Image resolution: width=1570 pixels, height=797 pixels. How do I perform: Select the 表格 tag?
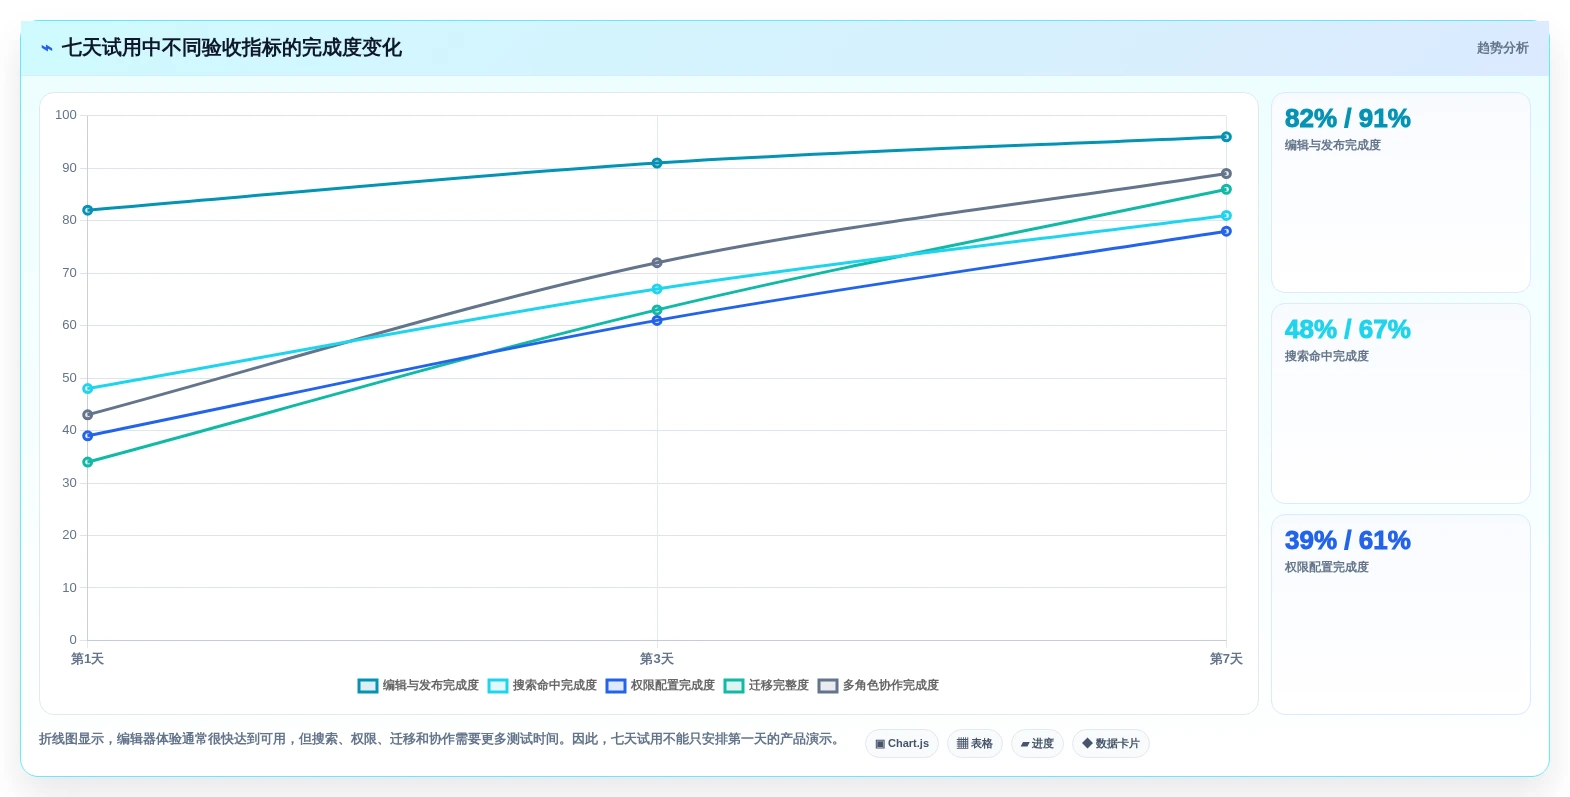975,744
